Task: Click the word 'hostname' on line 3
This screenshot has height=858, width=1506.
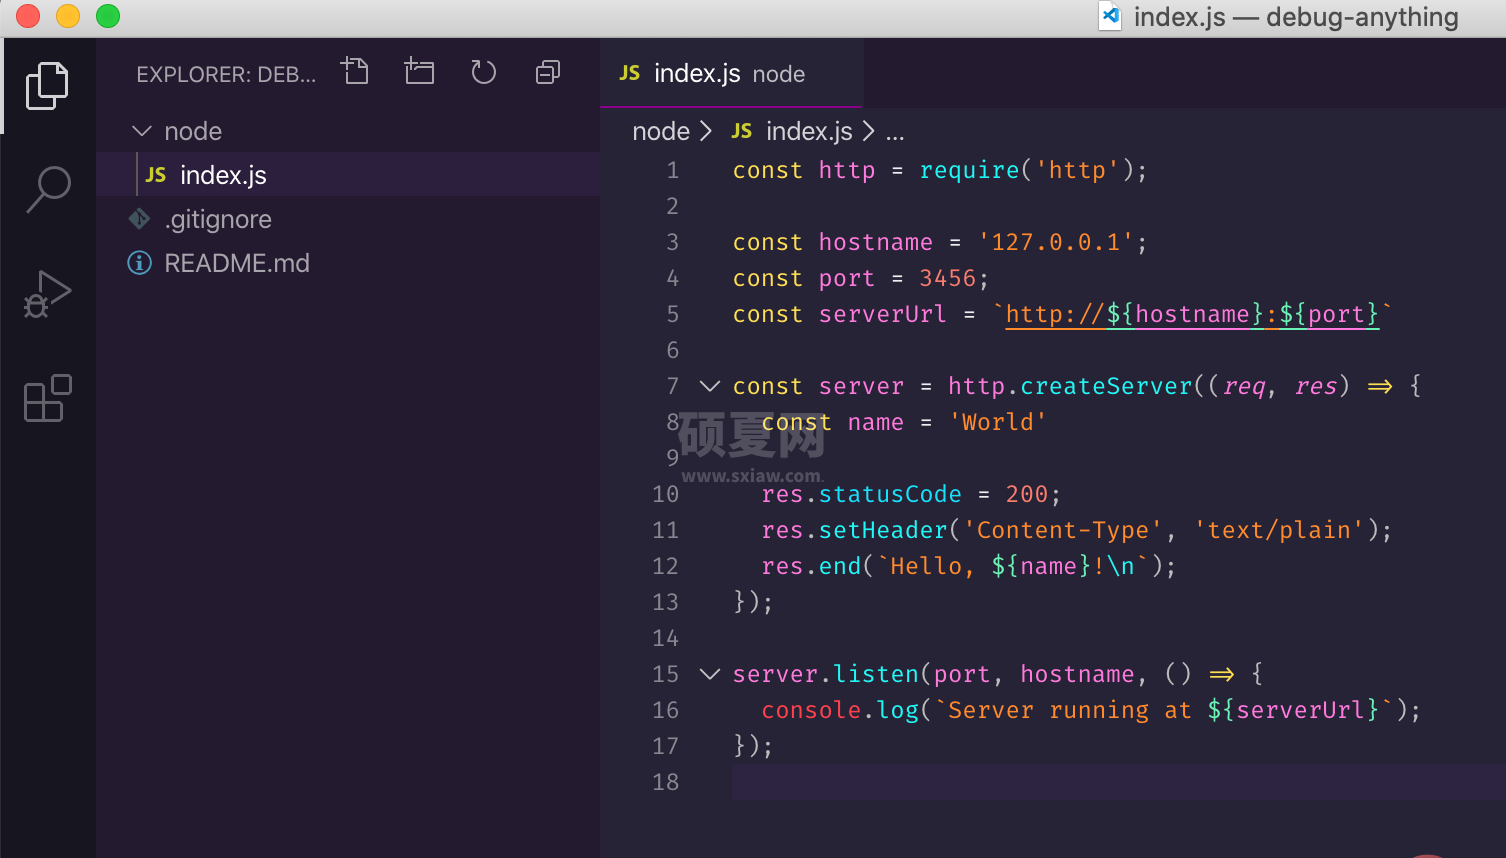Action: coord(876,242)
